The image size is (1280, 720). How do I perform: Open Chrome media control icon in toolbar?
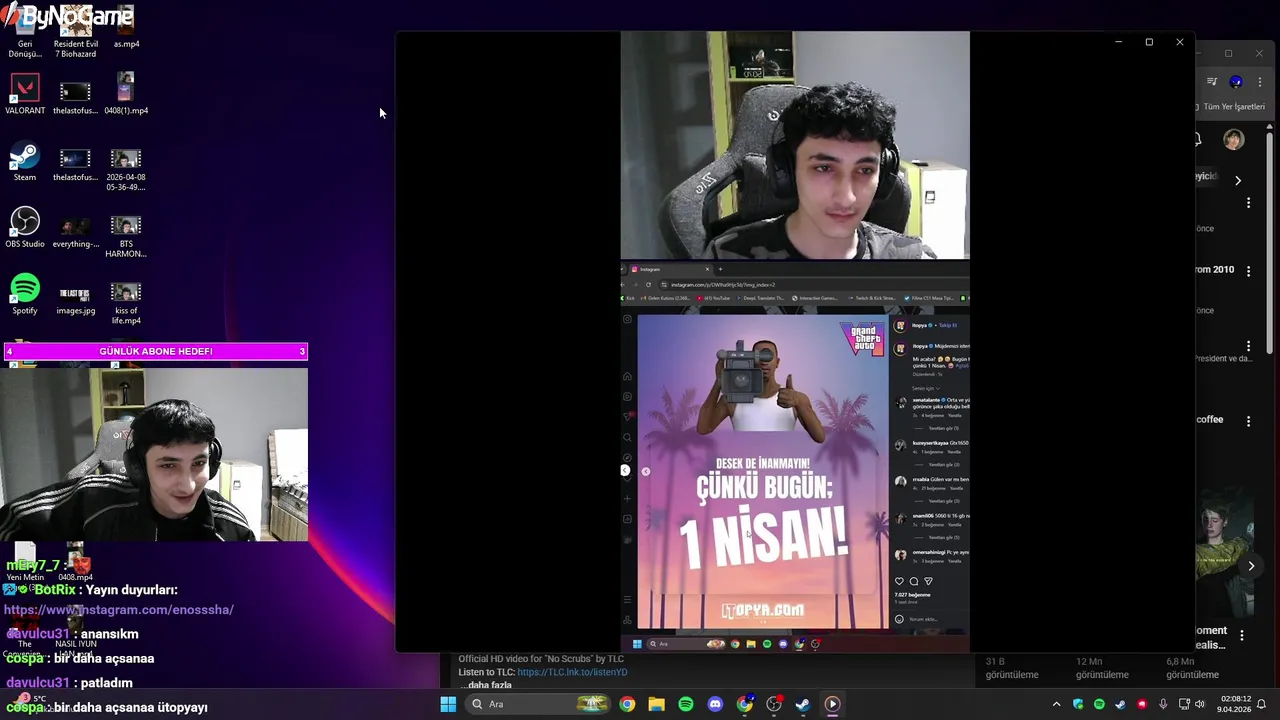(x=1212, y=81)
